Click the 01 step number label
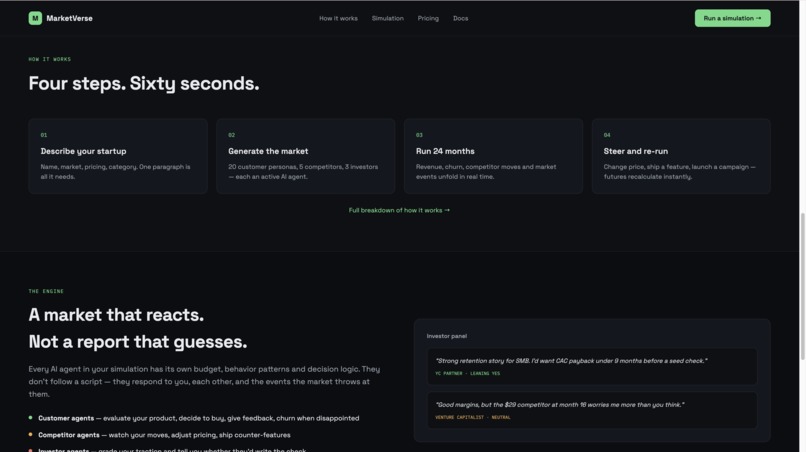The image size is (806, 452). [x=44, y=135]
